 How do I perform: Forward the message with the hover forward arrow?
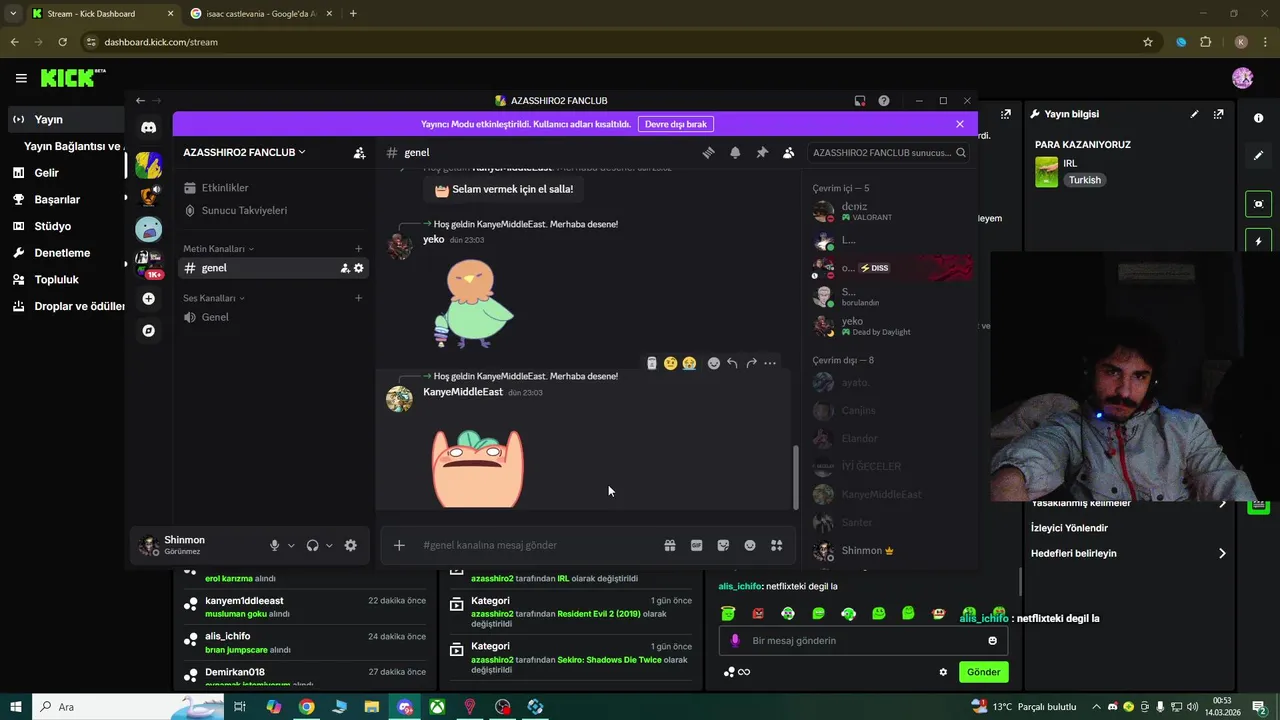tap(751, 363)
